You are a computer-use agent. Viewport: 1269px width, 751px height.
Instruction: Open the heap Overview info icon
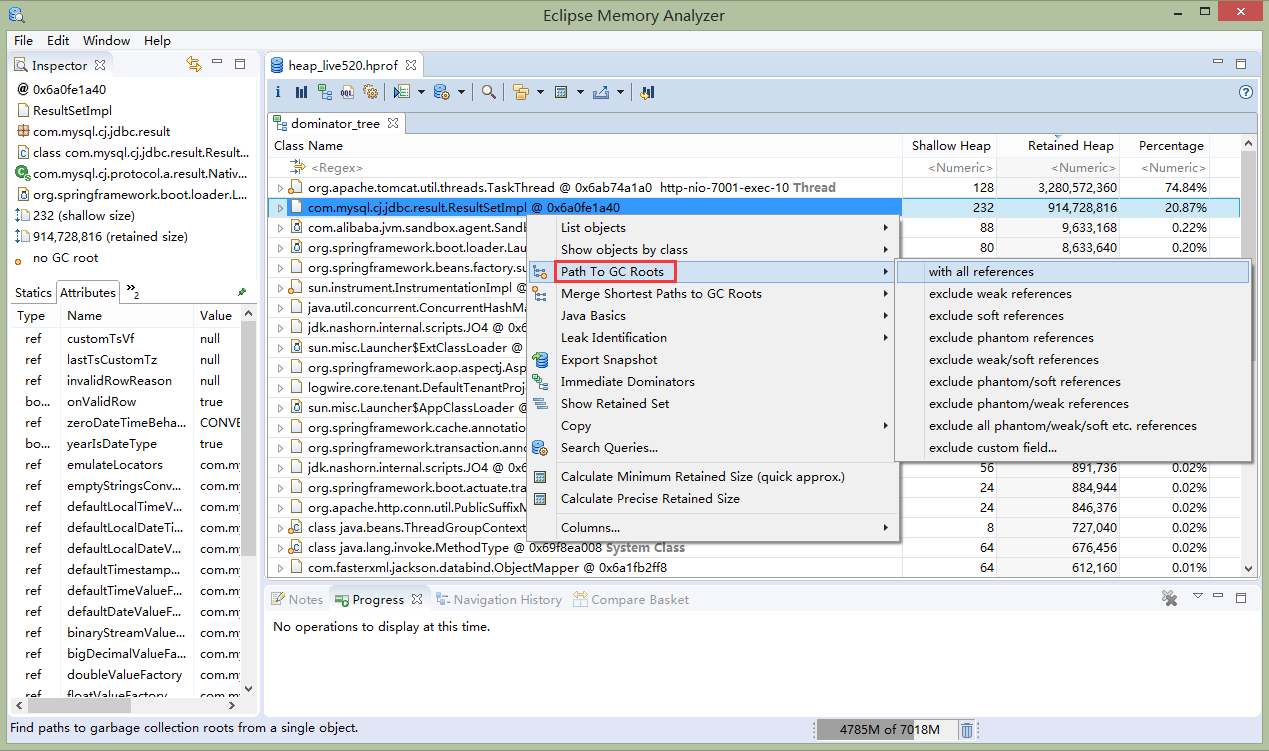click(278, 92)
